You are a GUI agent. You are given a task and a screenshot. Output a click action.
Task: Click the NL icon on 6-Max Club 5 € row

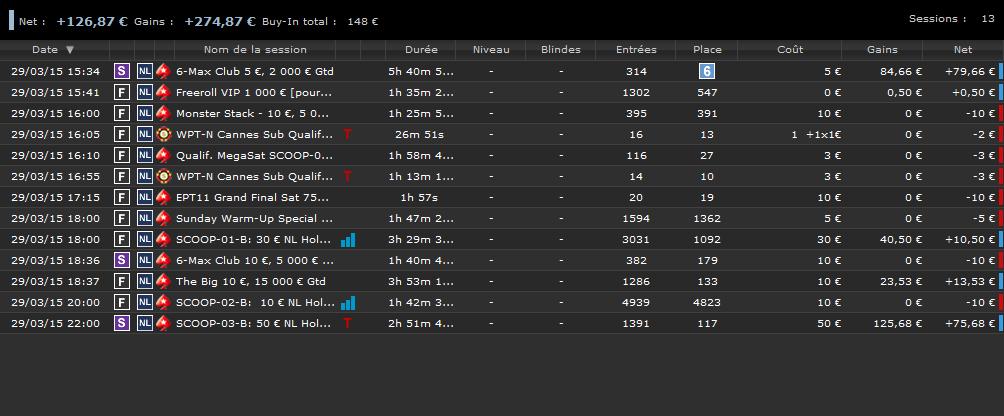pyautogui.click(x=145, y=71)
